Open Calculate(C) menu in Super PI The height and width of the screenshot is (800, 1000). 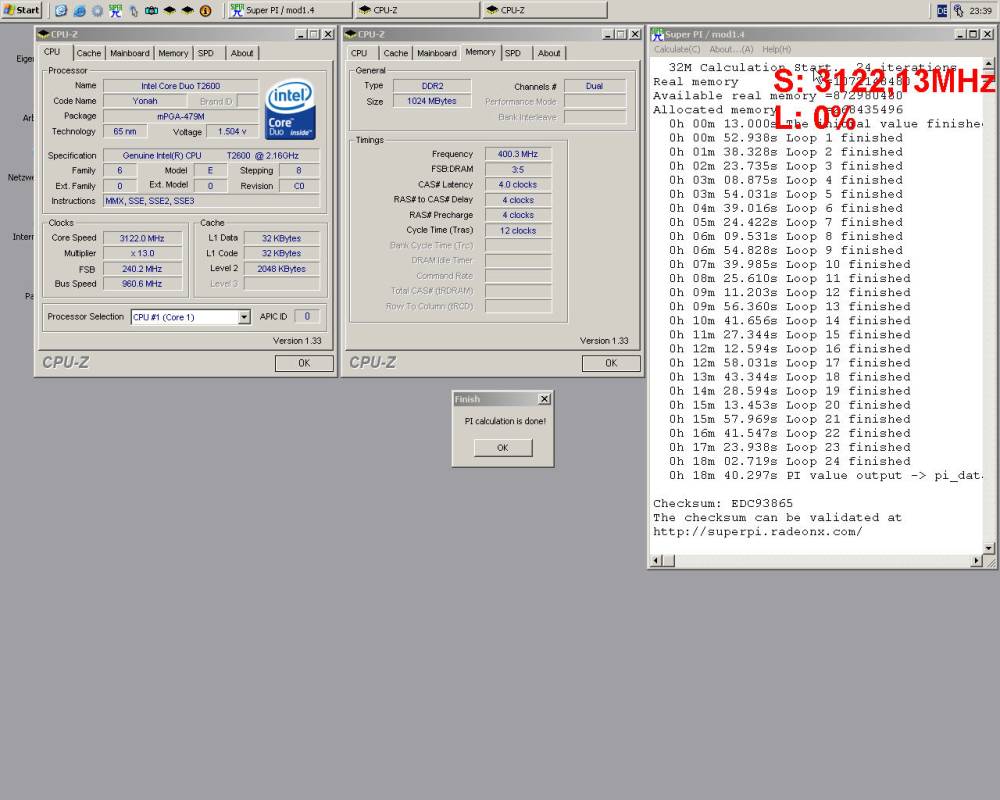pos(677,49)
